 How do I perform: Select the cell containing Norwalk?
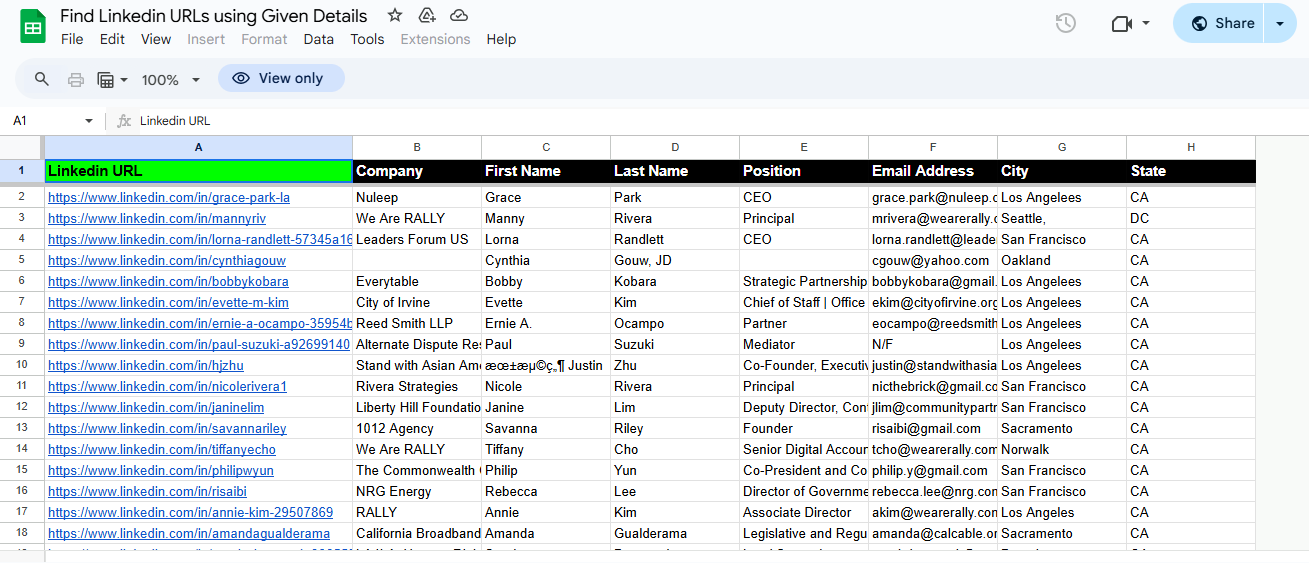1062,450
